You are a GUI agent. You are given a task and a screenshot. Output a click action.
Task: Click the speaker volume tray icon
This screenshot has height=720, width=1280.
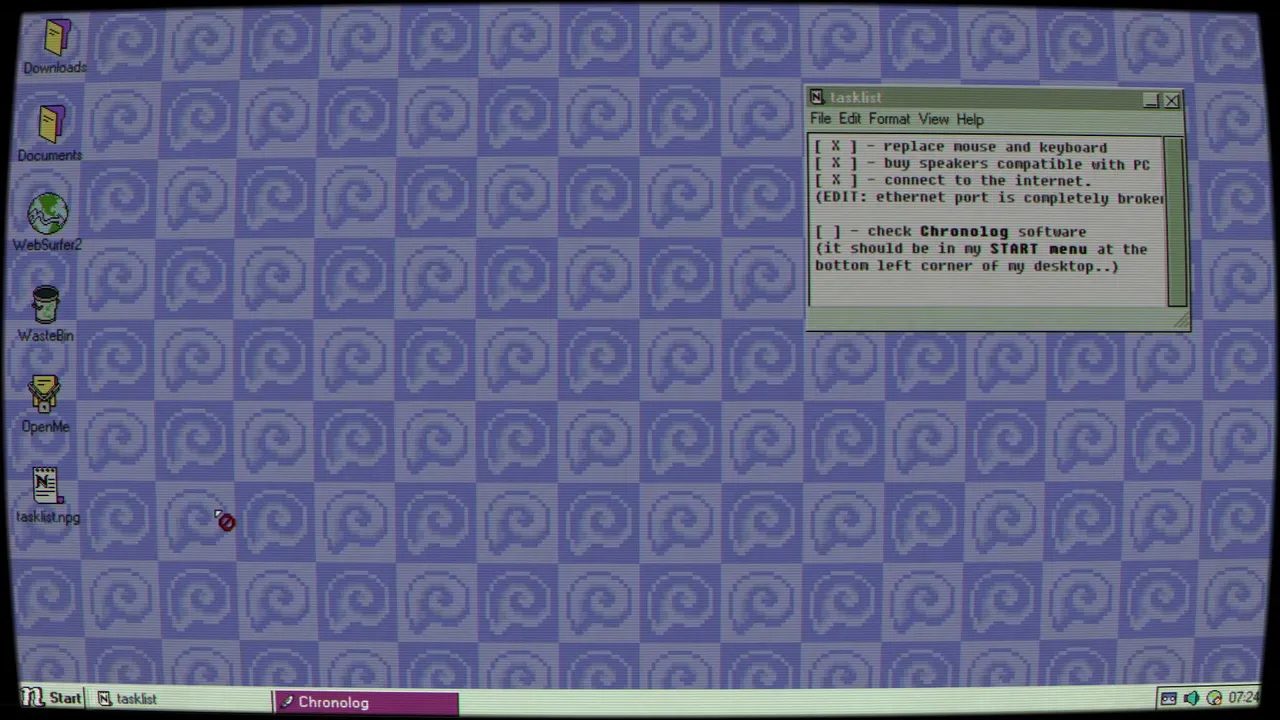(1191, 698)
